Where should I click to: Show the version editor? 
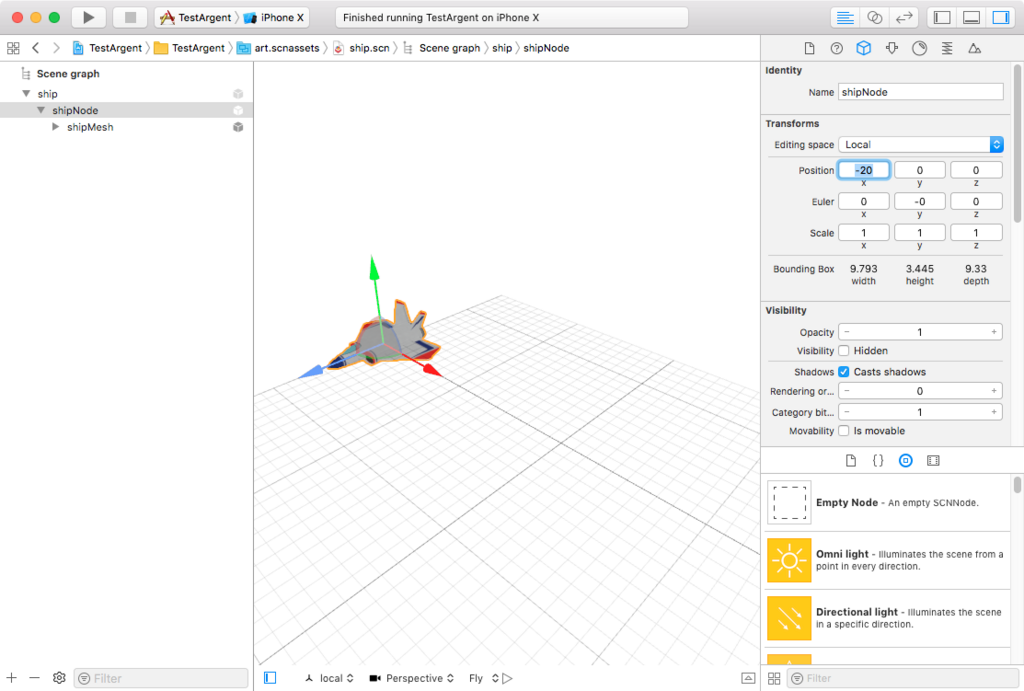pos(904,18)
